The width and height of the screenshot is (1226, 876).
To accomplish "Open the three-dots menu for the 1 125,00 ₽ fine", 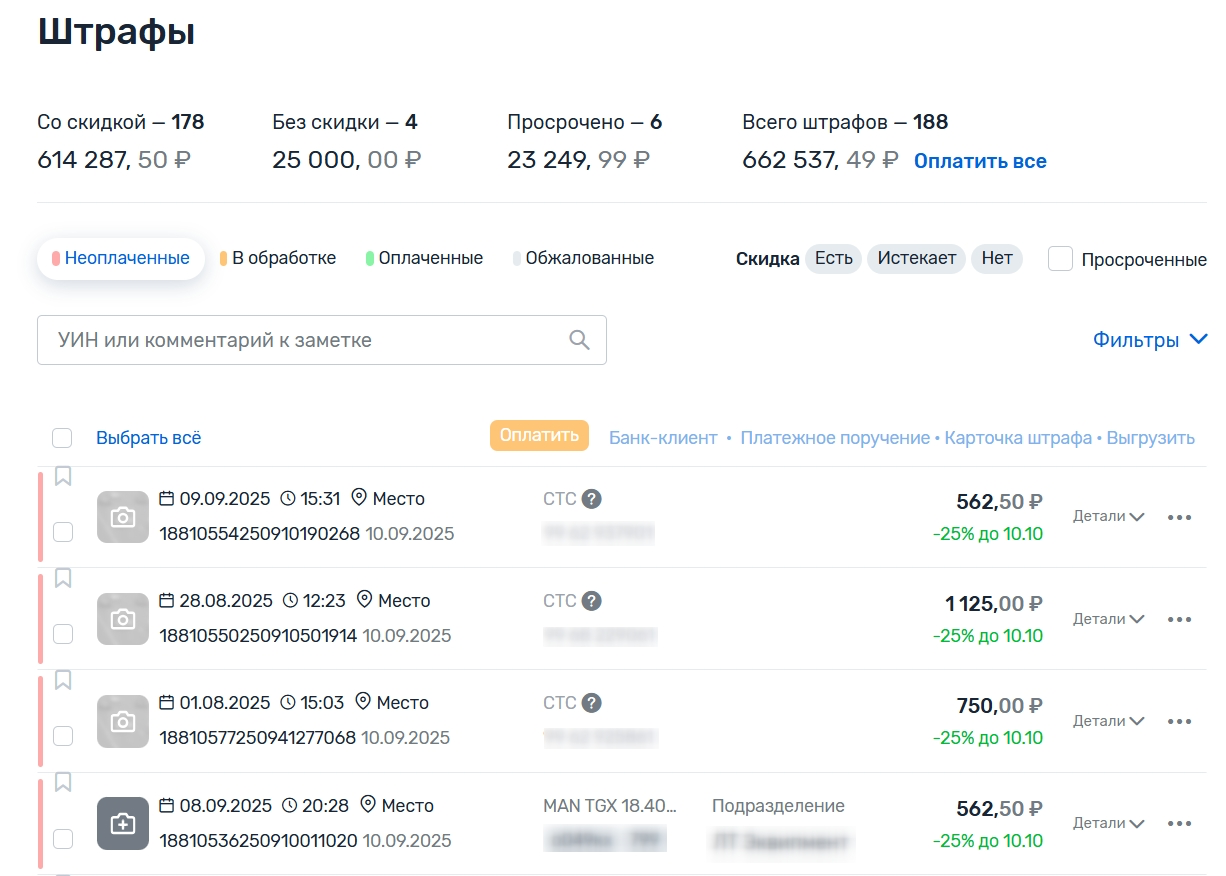I will pos(1179,619).
